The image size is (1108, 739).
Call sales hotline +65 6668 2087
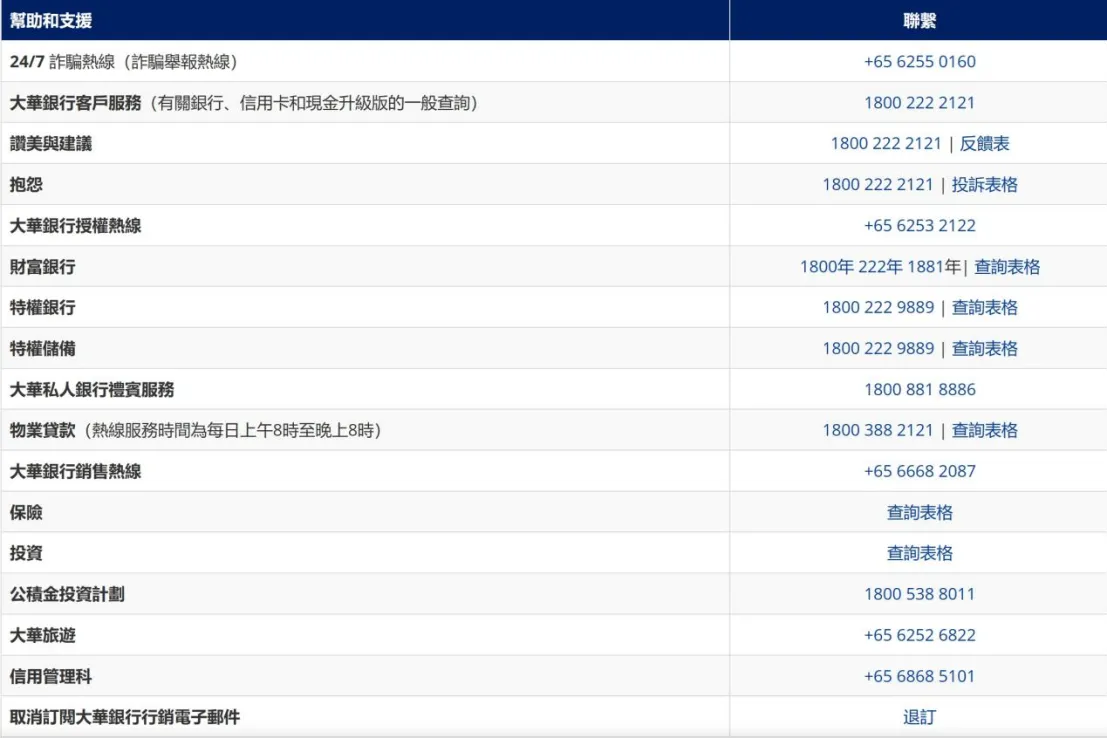click(x=919, y=471)
